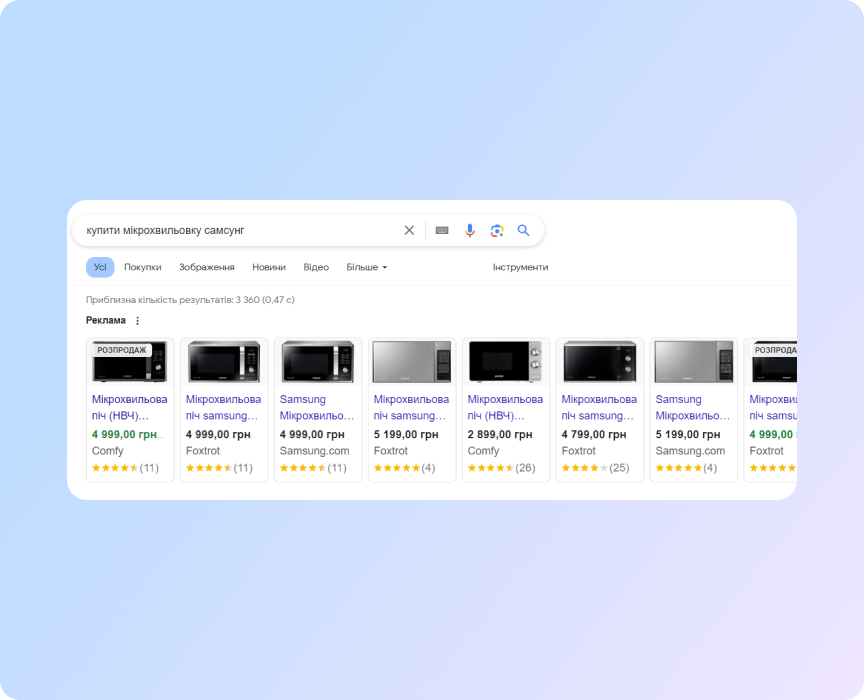The width and height of the screenshot is (864, 700).
Task: Open the on-screen keyboard icon in search bar
Action: [x=441, y=230]
